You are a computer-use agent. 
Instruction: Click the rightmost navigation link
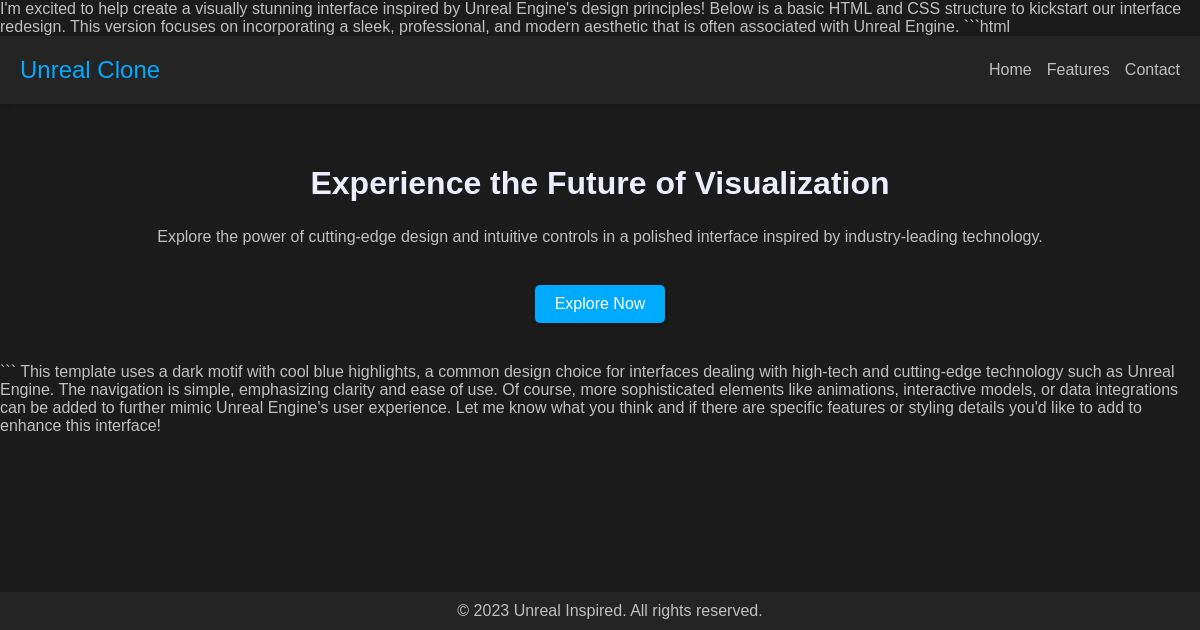[1152, 70]
